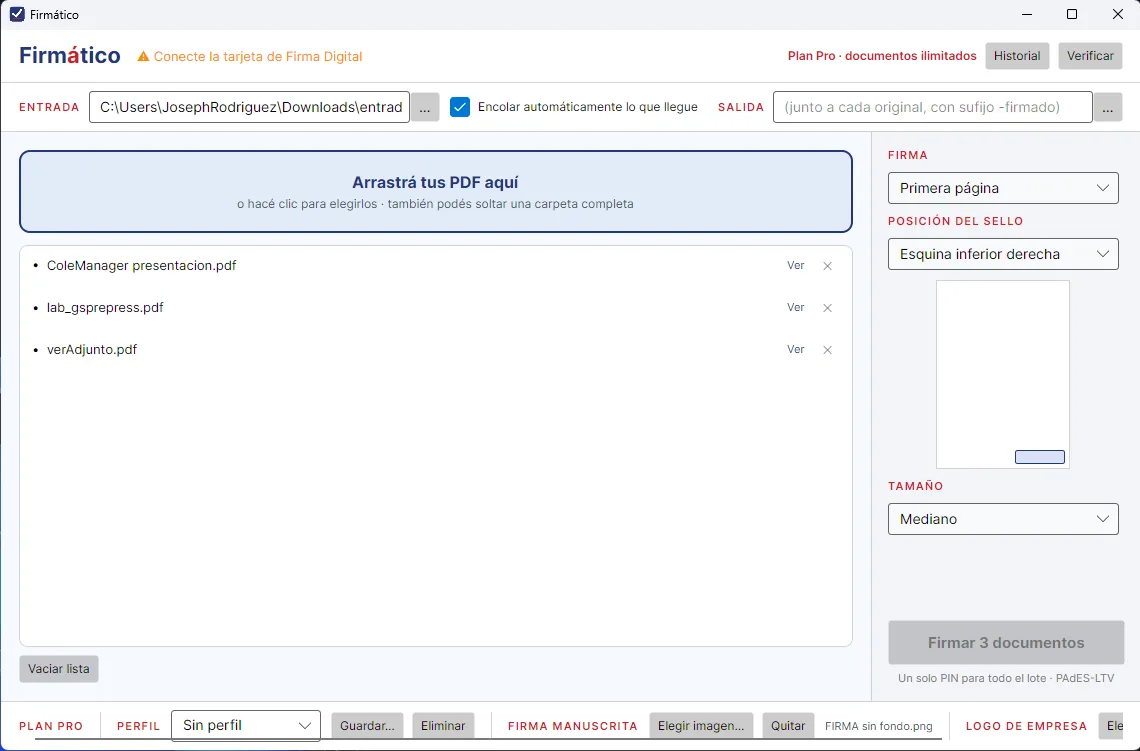Click the Entrada path input field
The width and height of the screenshot is (1140, 751).
[x=249, y=107]
